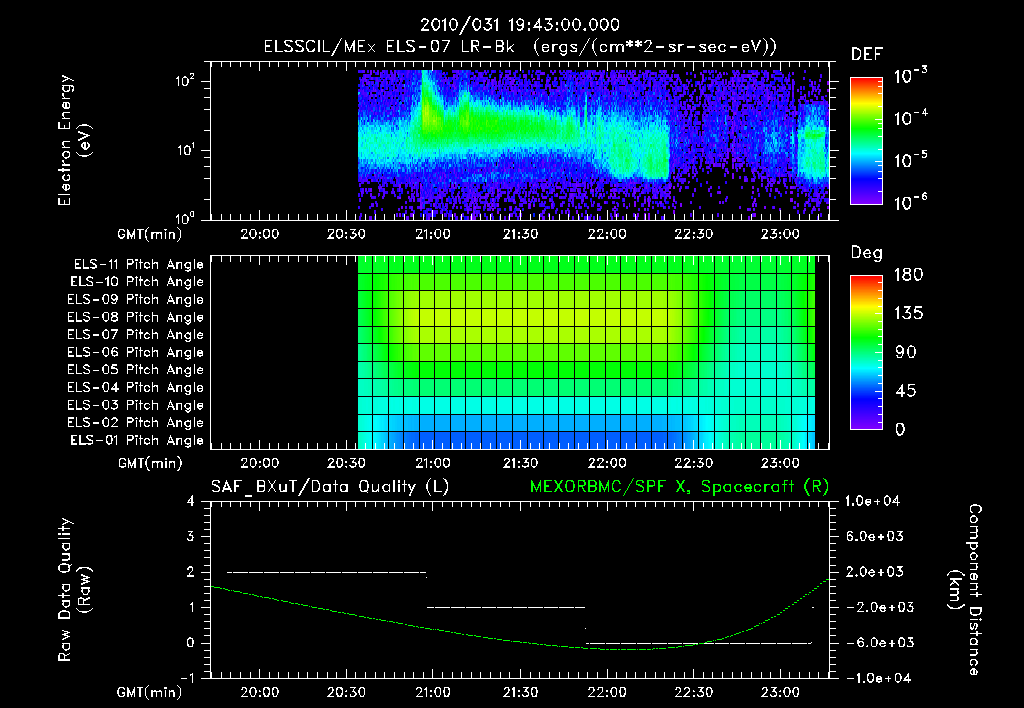
Task: Click the 10^-3 value on the DEF scale
Action: tap(910, 76)
